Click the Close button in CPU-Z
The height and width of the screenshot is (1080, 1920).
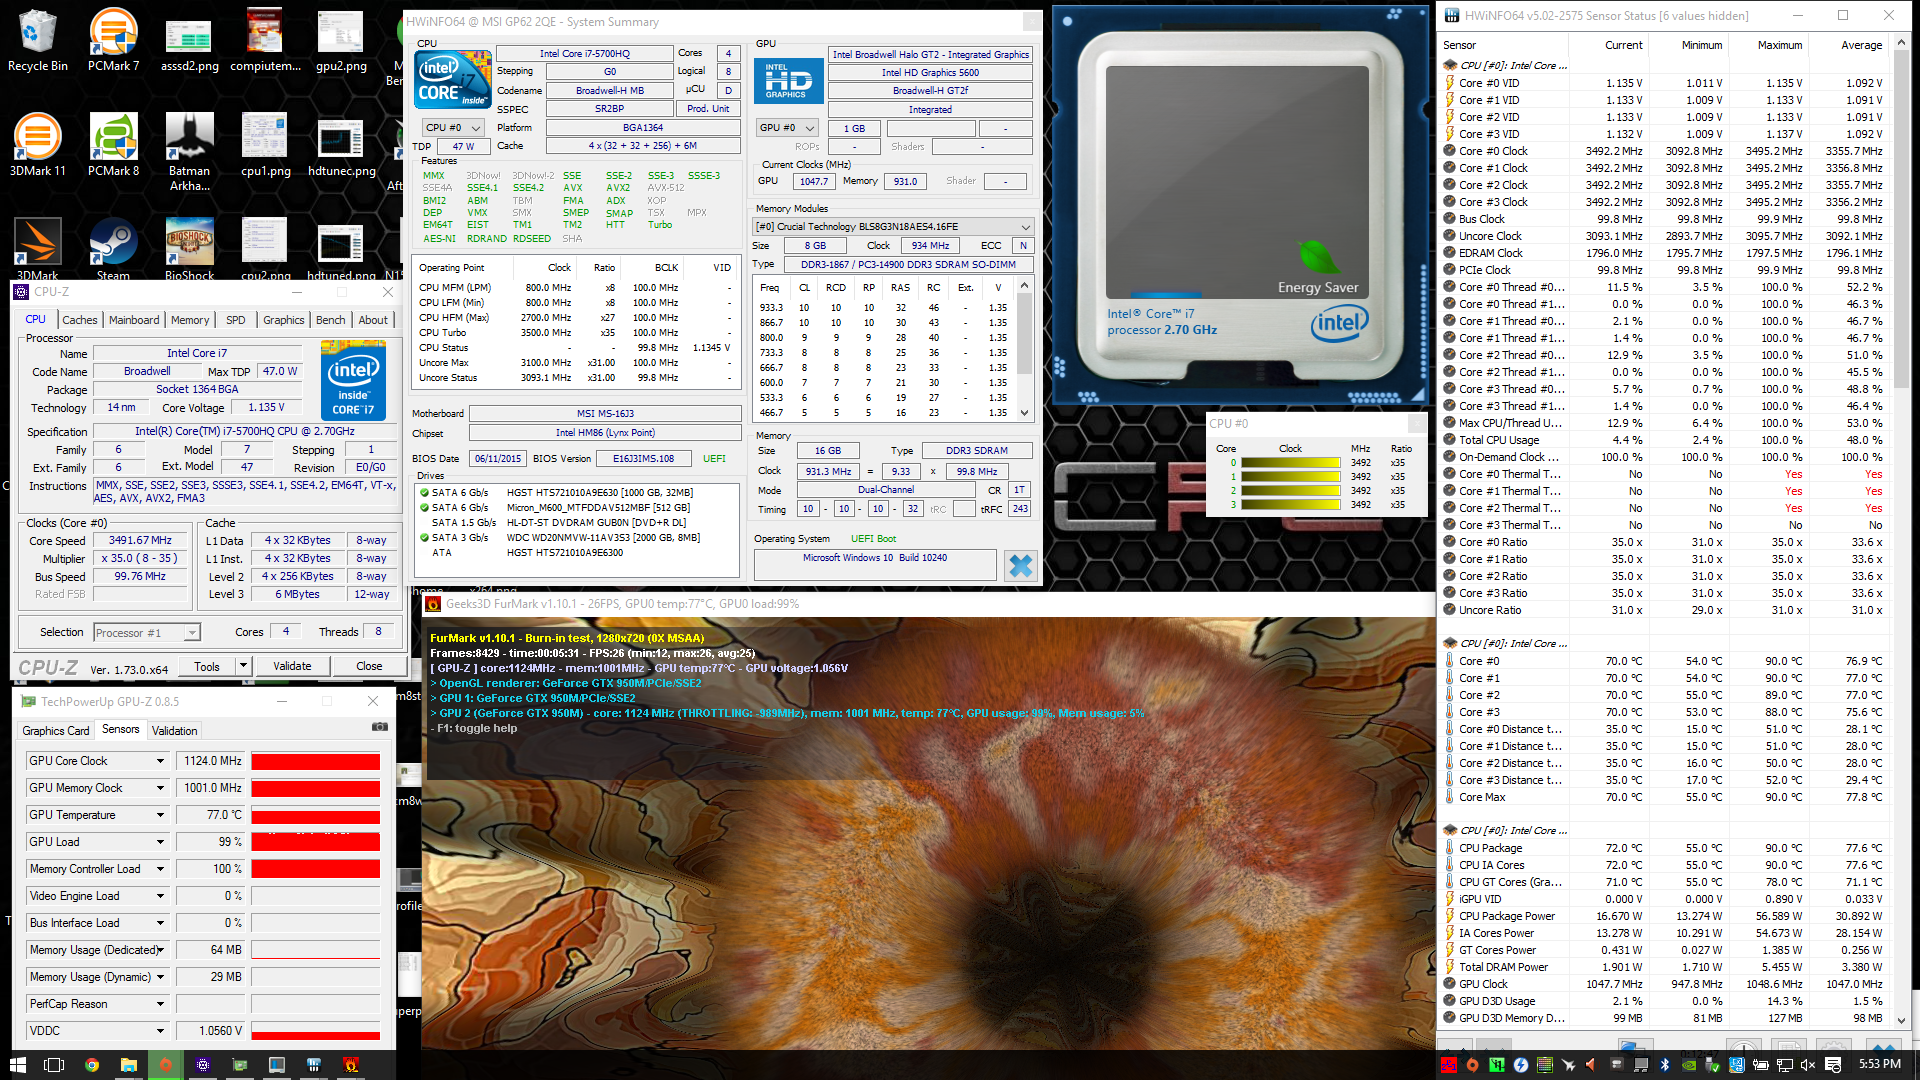point(369,666)
